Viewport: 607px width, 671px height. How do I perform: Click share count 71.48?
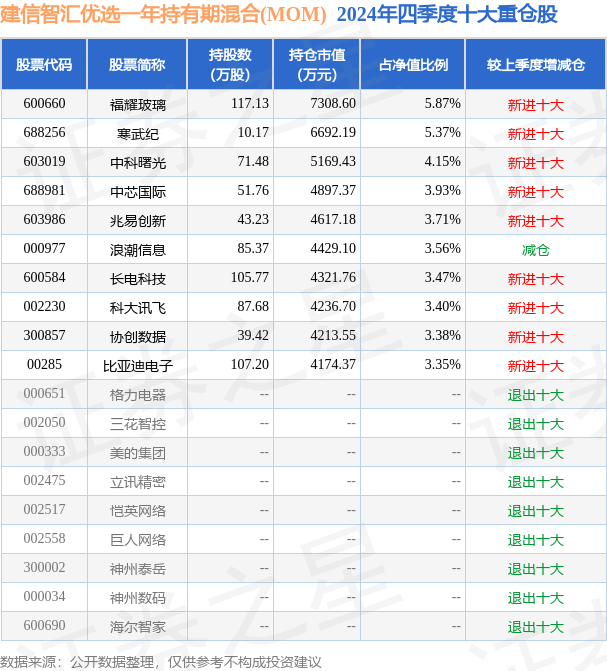point(253,162)
